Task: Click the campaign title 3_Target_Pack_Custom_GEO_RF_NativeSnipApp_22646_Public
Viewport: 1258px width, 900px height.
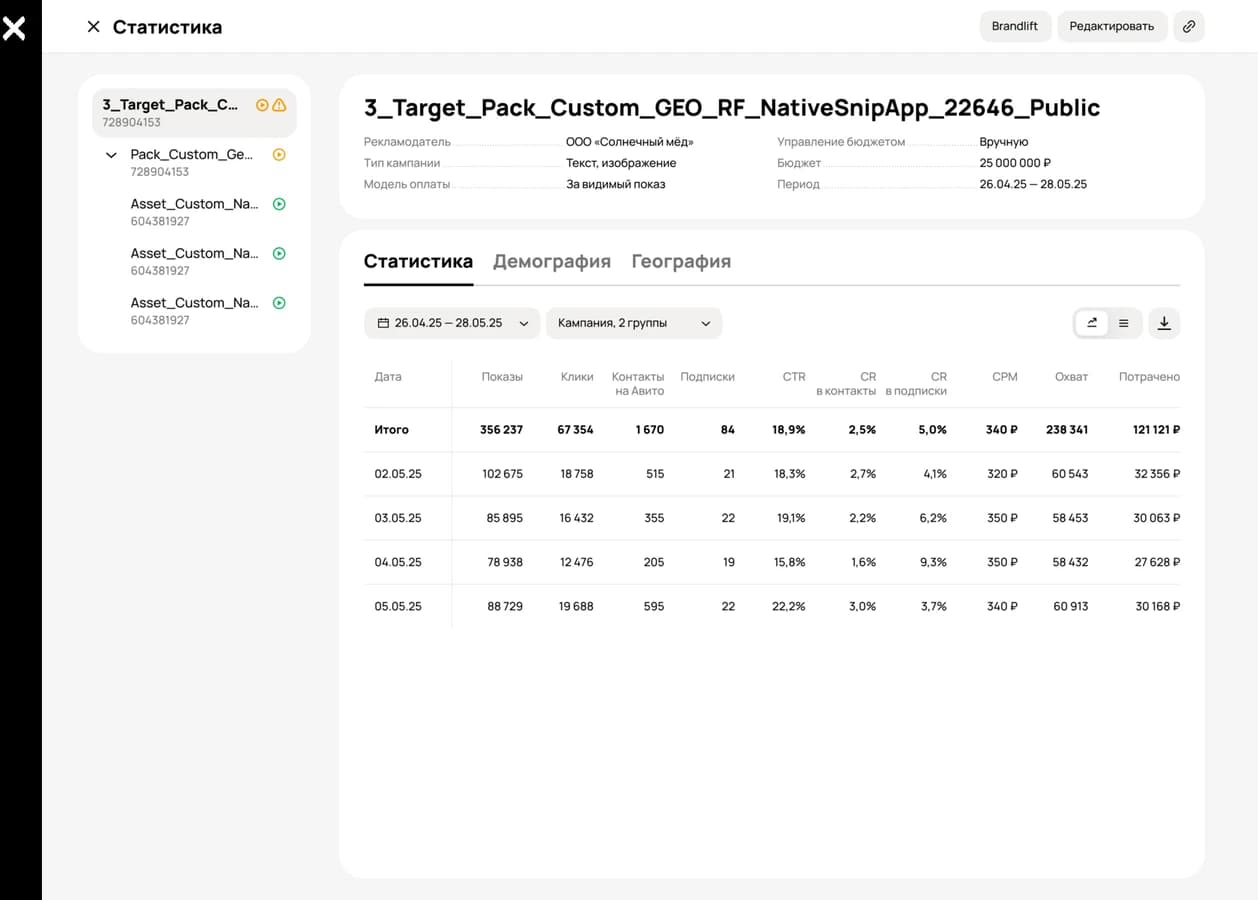Action: click(x=732, y=108)
